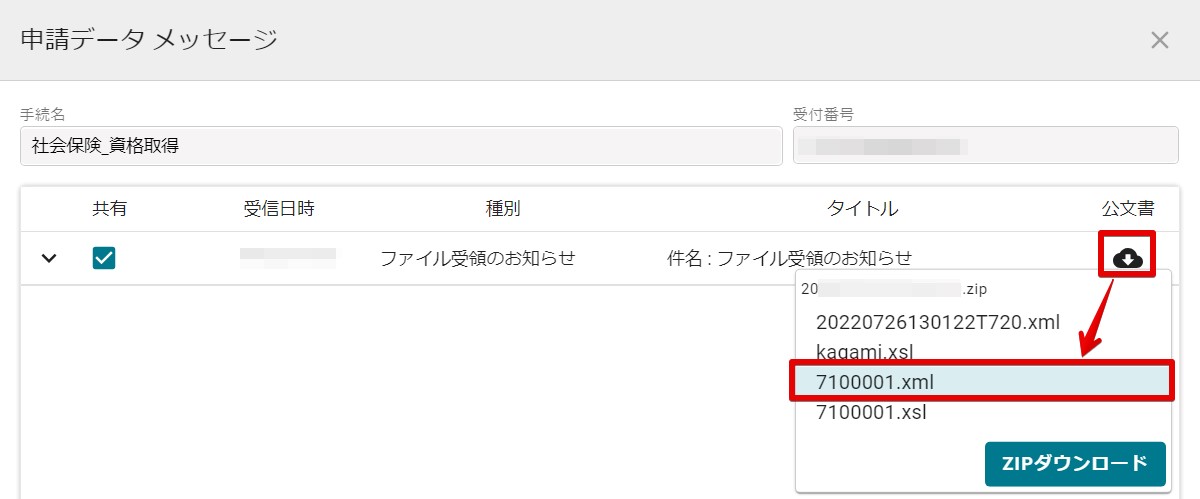Select 7100001.xml from file list

(983, 382)
